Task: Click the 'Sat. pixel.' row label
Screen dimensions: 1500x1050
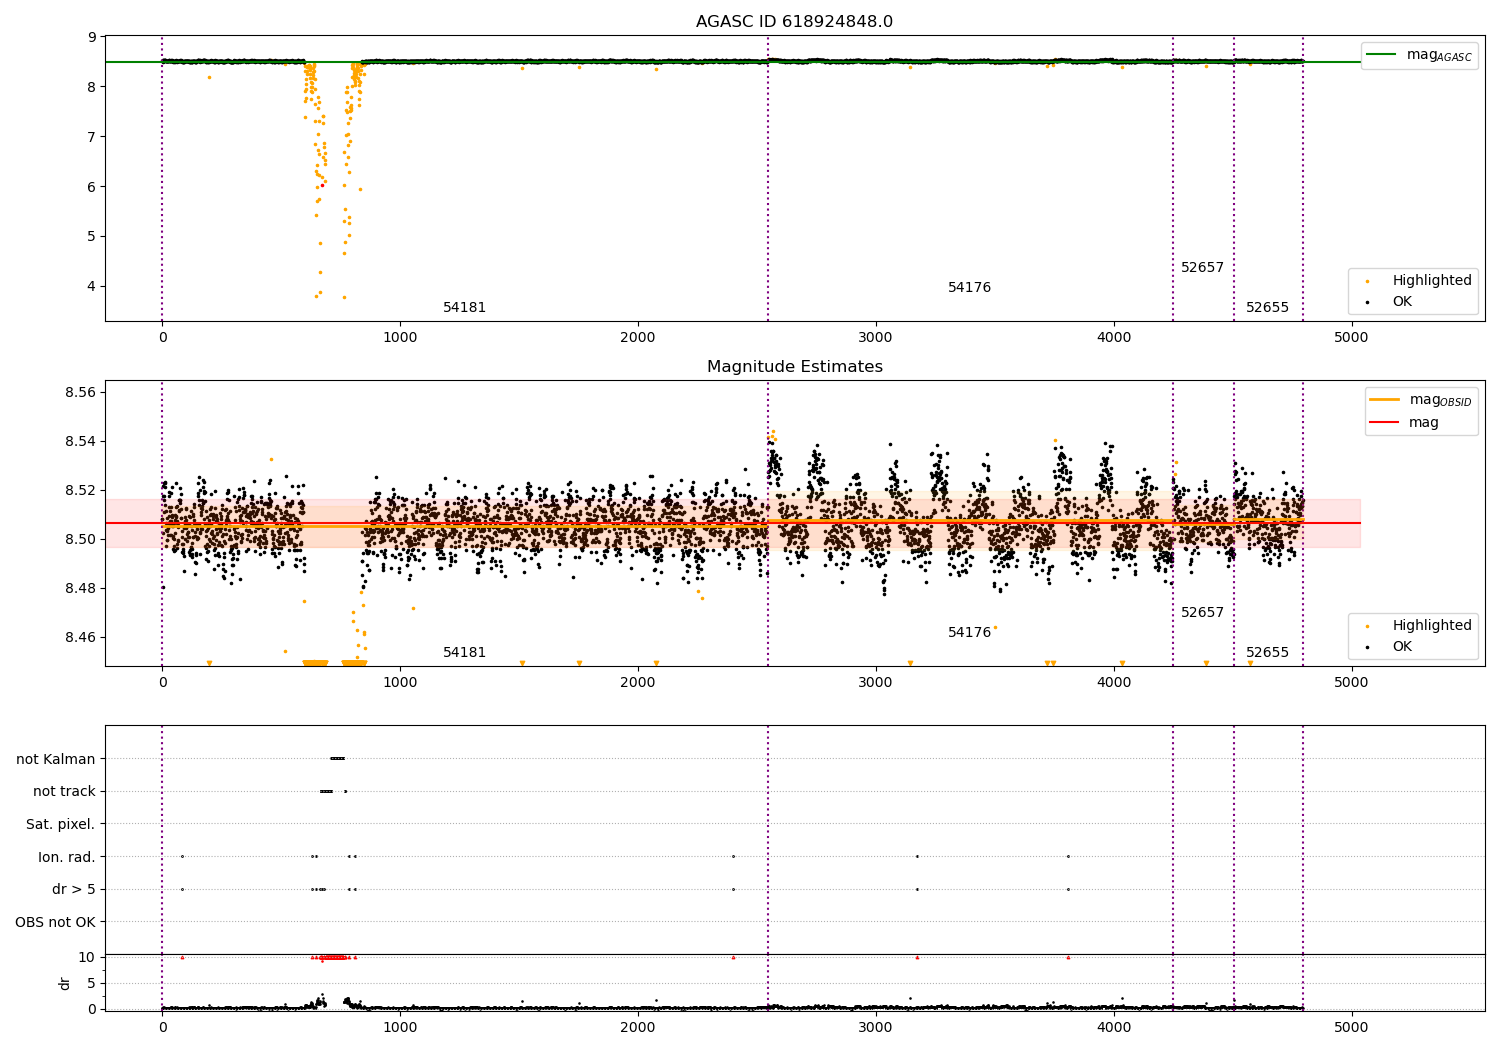Action: tap(61, 825)
